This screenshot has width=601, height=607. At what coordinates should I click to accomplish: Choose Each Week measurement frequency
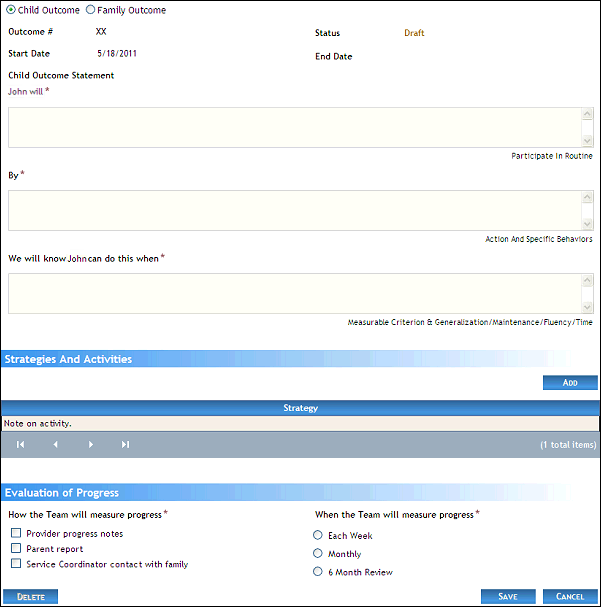click(318, 536)
